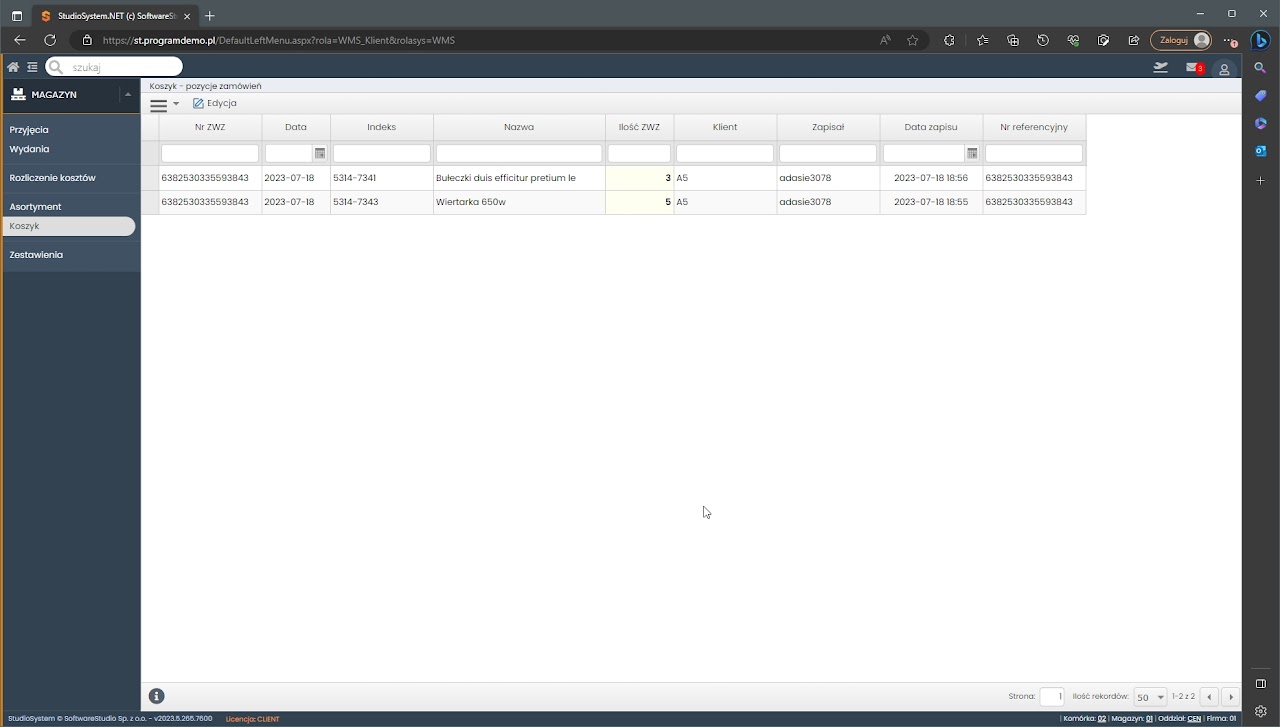This screenshot has width=1280, height=727.
Task: Go to next page of records
Action: tap(1231, 697)
